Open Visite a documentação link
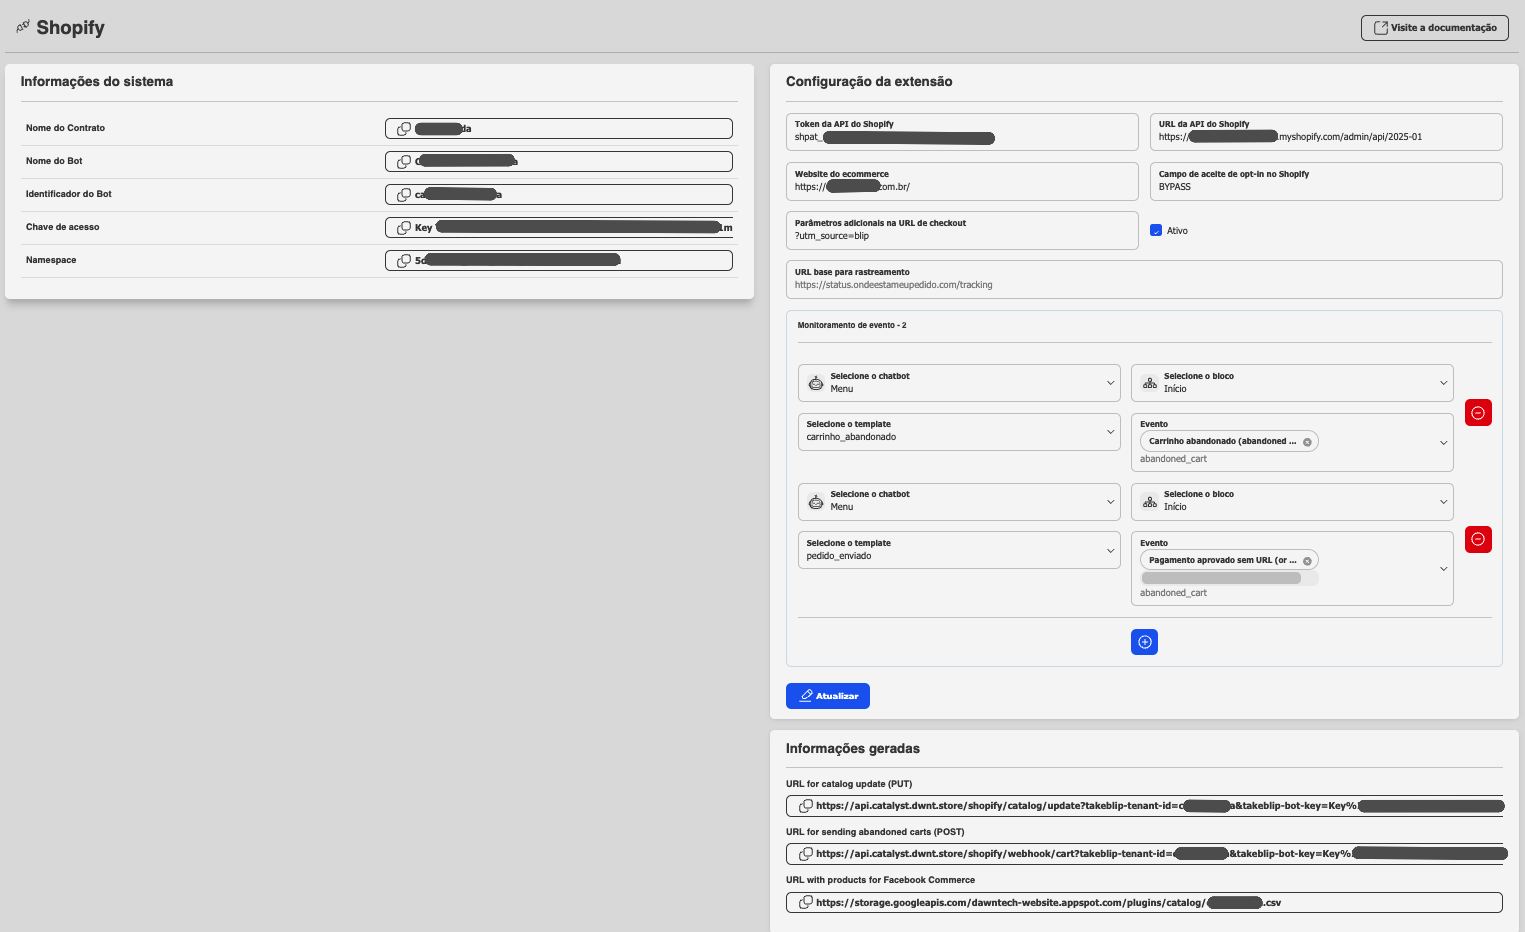Image resolution: width=1525 pixels, height=932 pixels. 1435,28
